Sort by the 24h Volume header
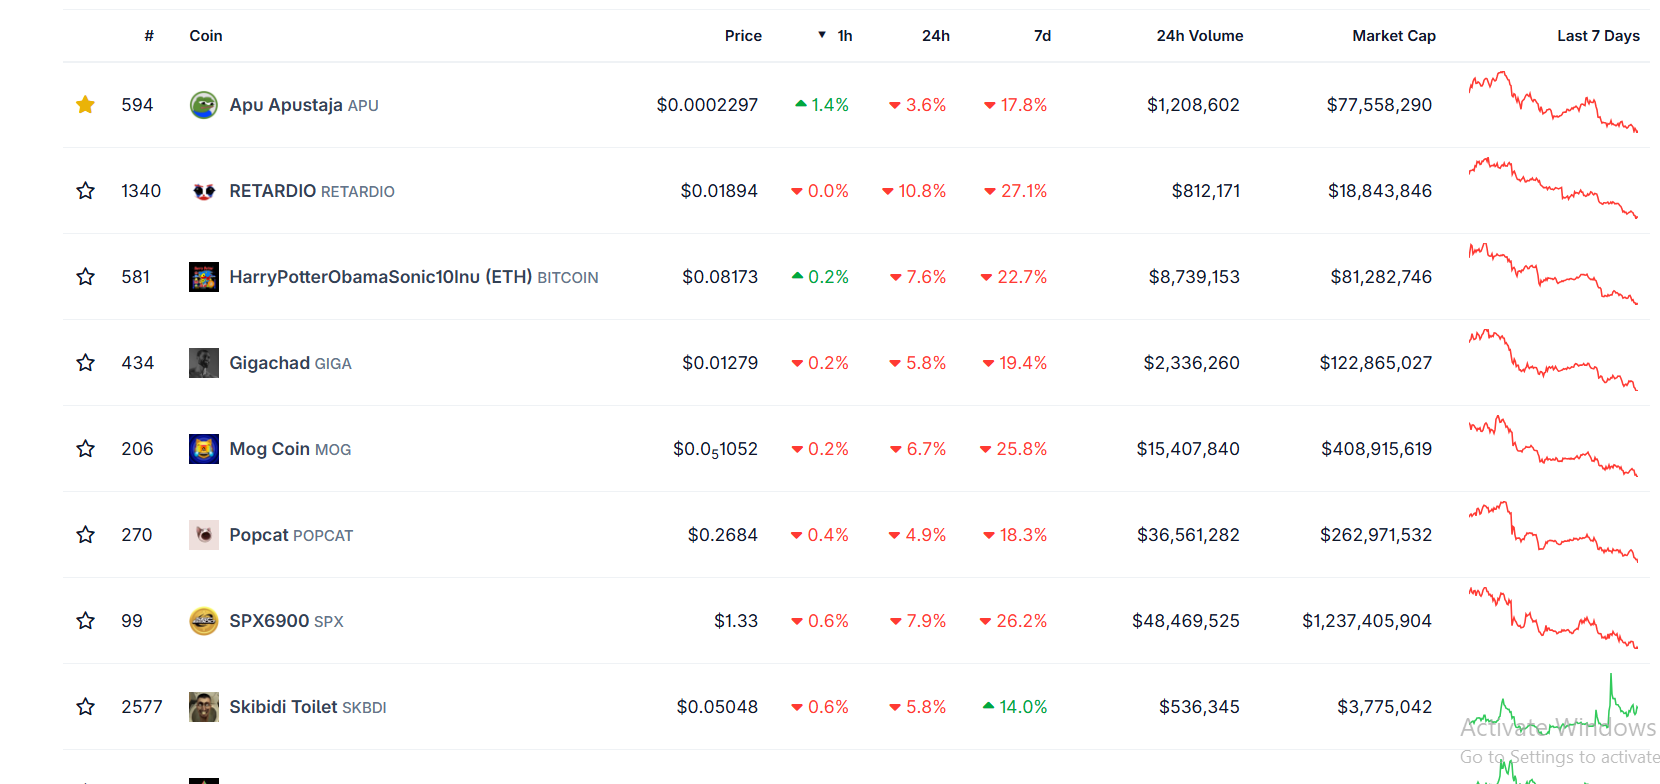Image resolution: width=1660 pixels, height=784 pixels. [x=1199, y=36]
